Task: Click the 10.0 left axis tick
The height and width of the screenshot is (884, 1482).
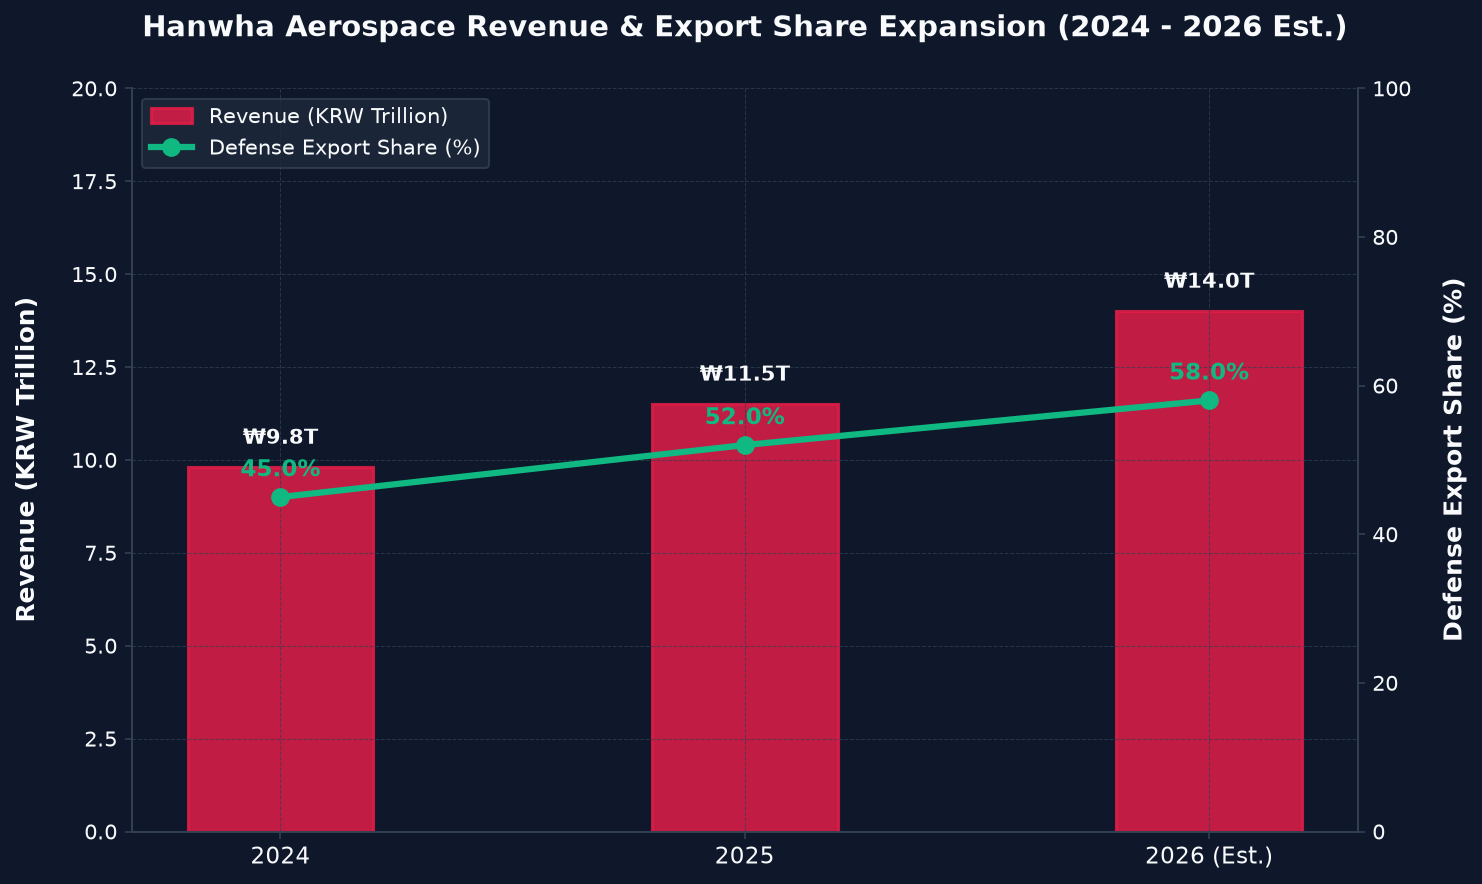Action: [94, 461]
